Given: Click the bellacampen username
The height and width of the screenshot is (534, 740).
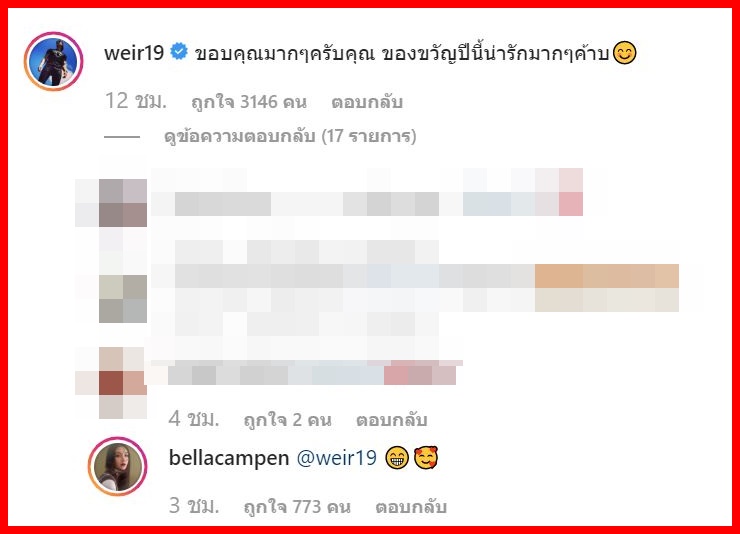Looking at the screenshot, I should [x=229, y=458].
